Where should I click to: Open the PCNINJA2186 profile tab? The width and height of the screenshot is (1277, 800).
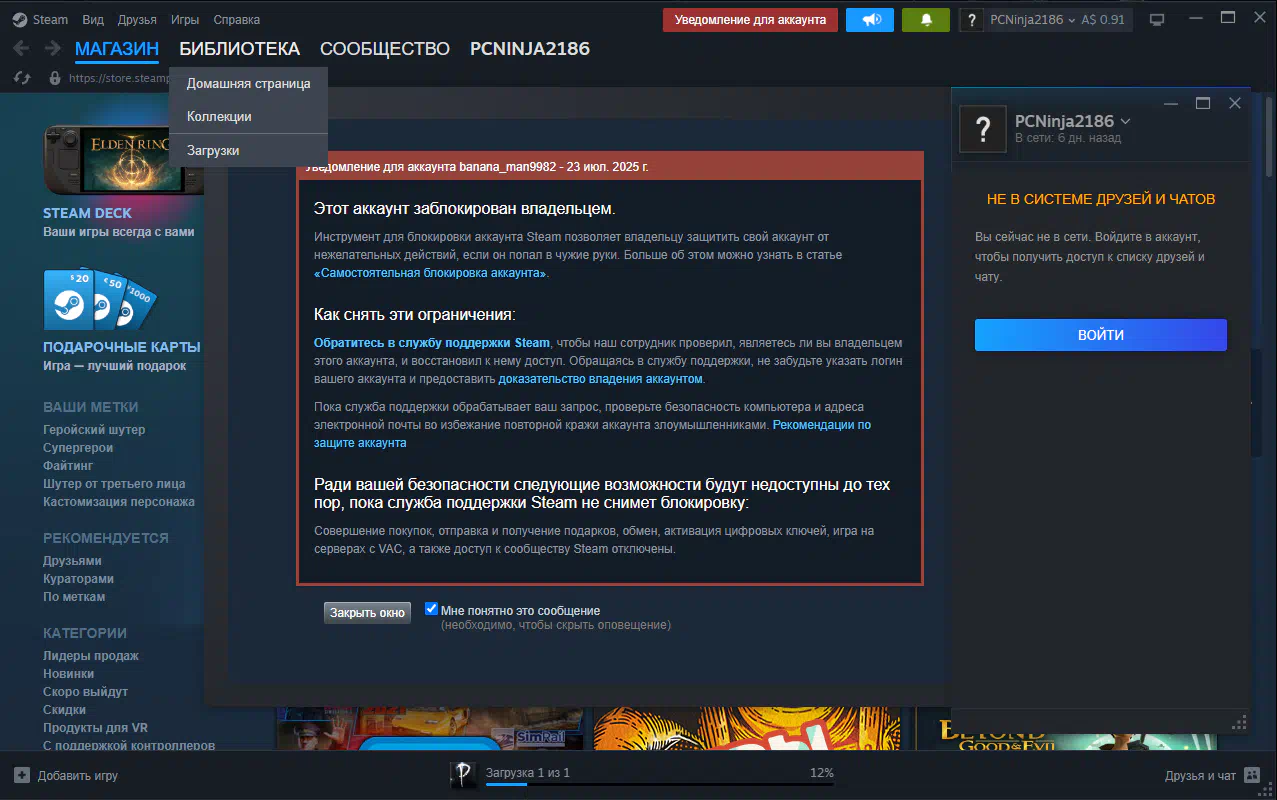(530, 49)
